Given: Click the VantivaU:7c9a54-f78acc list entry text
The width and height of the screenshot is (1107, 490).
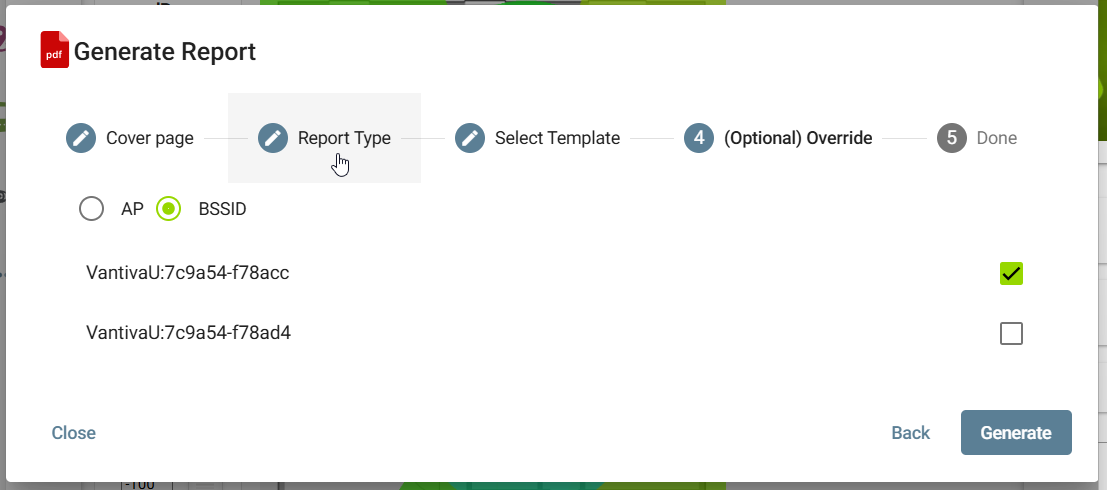Looking at the screenshot, I should point(188,272).
